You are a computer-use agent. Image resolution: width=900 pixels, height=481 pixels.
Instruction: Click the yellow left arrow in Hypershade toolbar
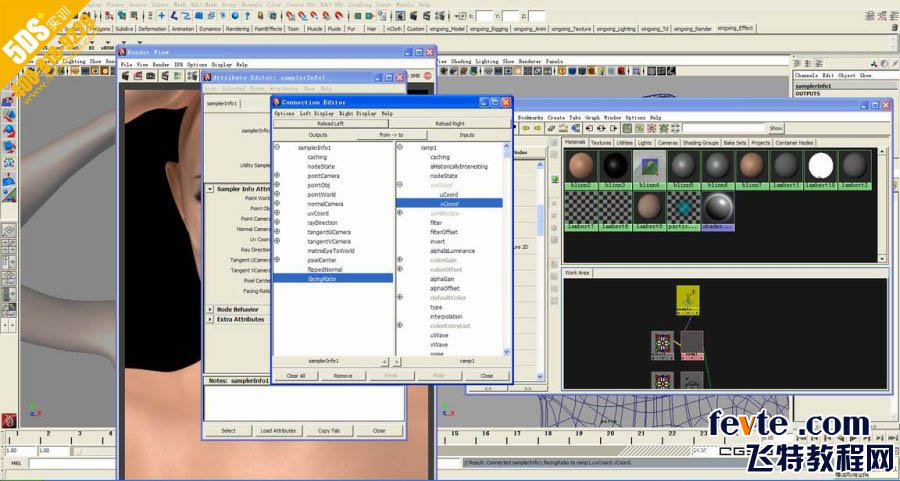(525, 128)
